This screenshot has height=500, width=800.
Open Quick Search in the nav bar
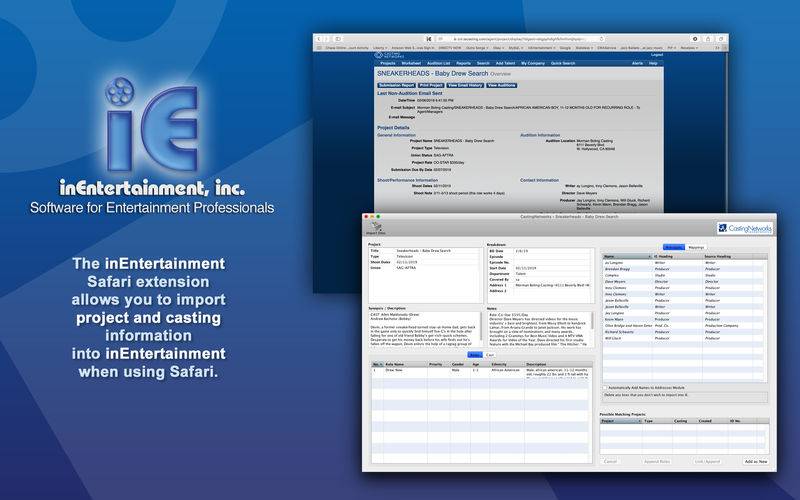(x=563, y=63)
